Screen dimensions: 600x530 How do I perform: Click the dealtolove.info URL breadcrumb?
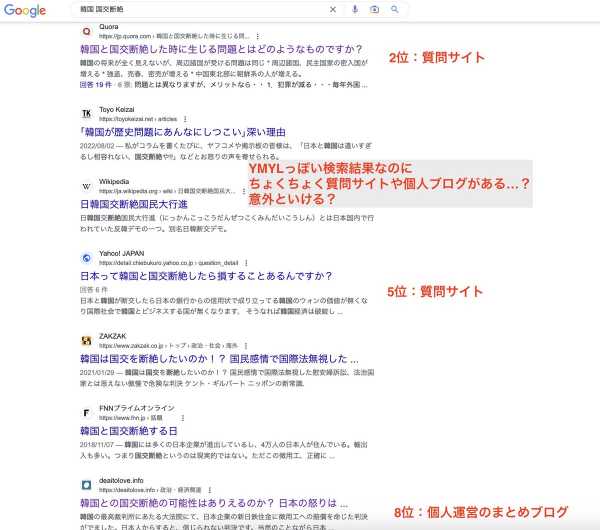coord(150,490)
